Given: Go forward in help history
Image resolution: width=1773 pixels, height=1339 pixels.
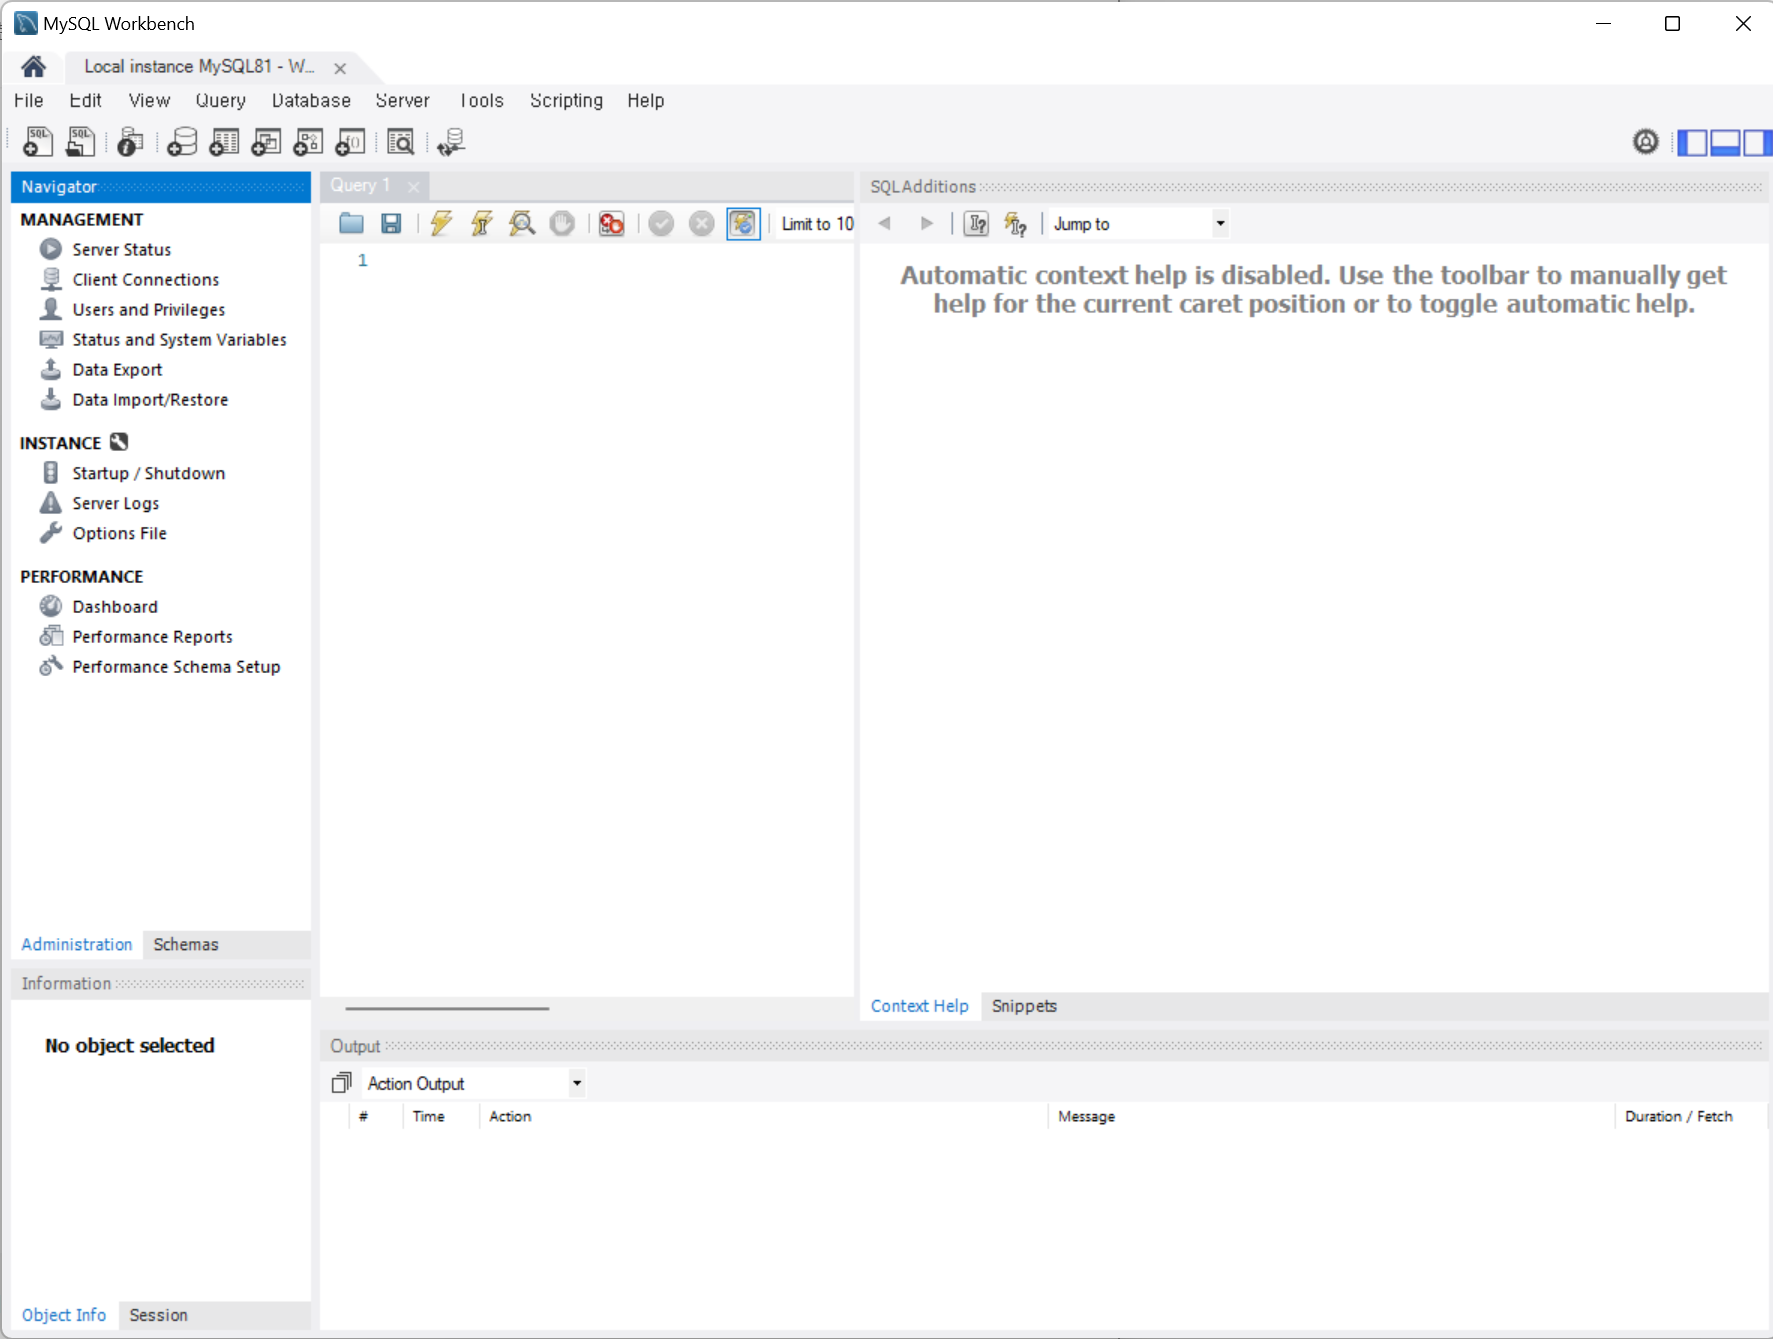Looking at the screenshot, I should tap(927, 224).
